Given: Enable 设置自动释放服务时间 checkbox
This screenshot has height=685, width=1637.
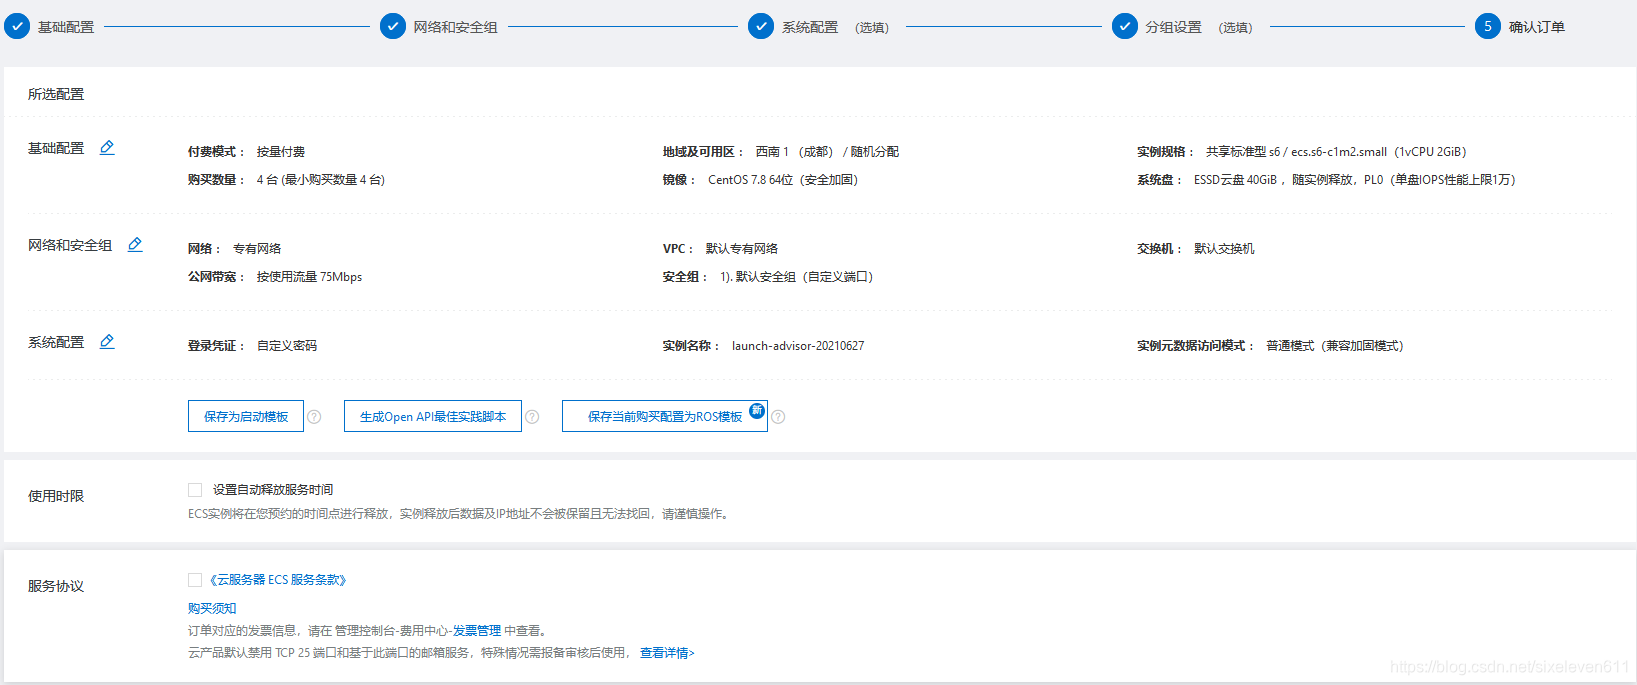Looking at the screenshot, I should 195,490.
